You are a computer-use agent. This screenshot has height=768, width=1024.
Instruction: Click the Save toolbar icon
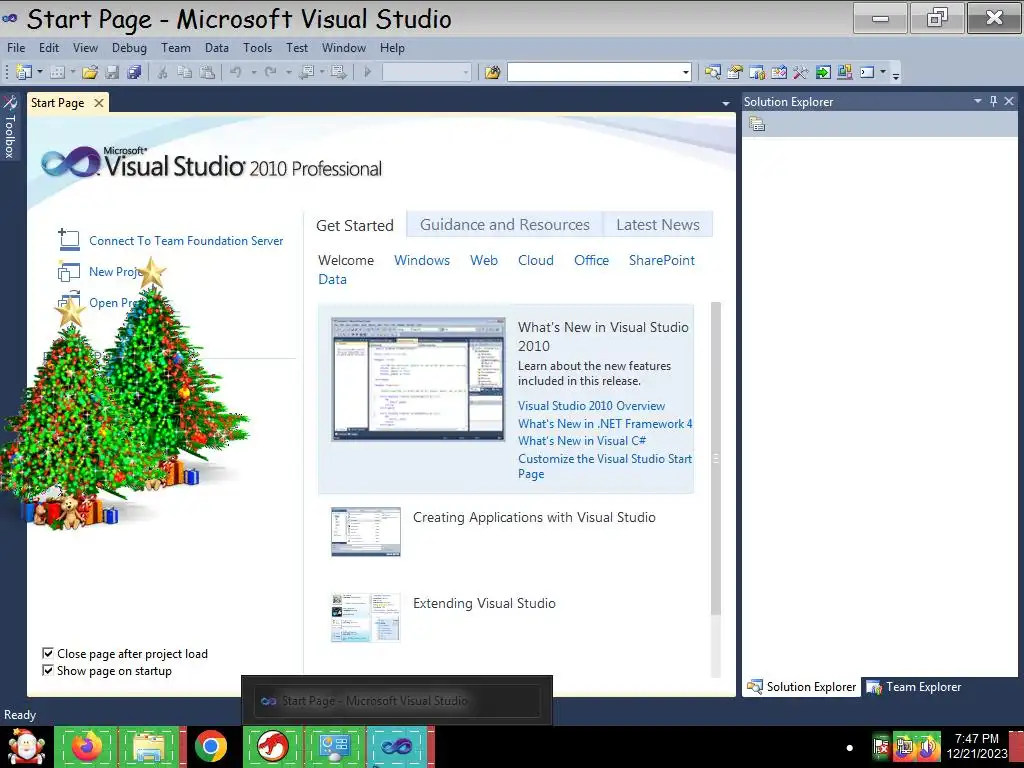coord(112,72)
